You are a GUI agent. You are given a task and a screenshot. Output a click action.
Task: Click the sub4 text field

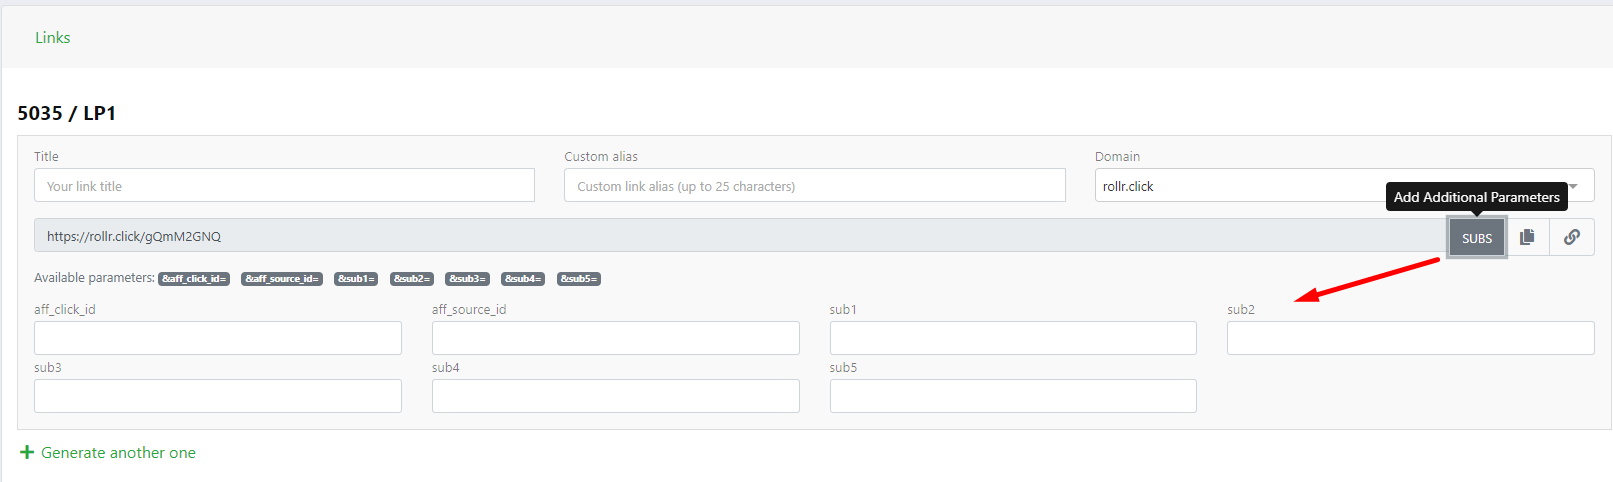(x=615, y=396)
